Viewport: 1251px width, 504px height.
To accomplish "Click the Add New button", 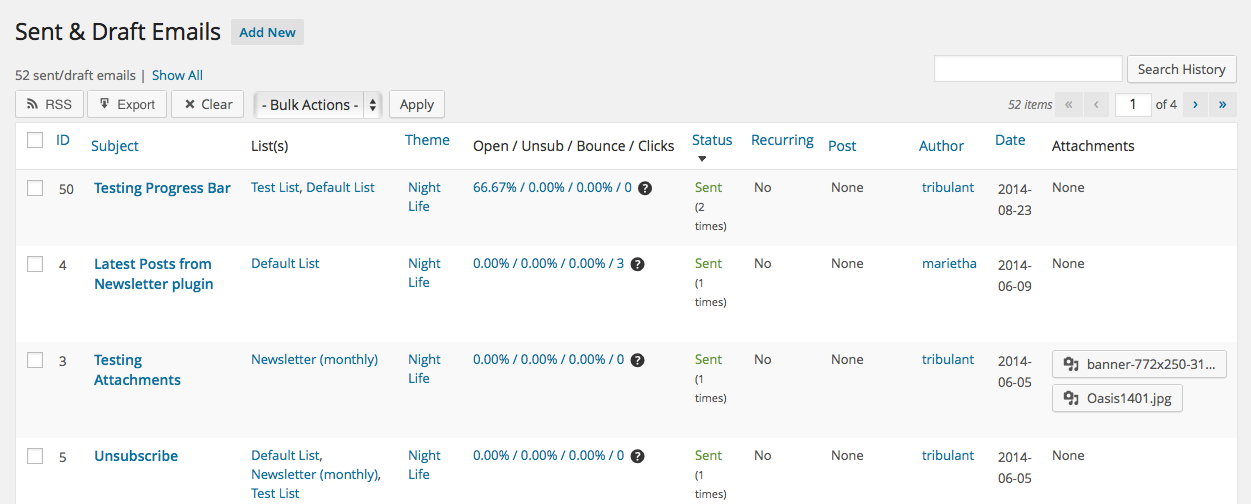I will tap(267, 32).
